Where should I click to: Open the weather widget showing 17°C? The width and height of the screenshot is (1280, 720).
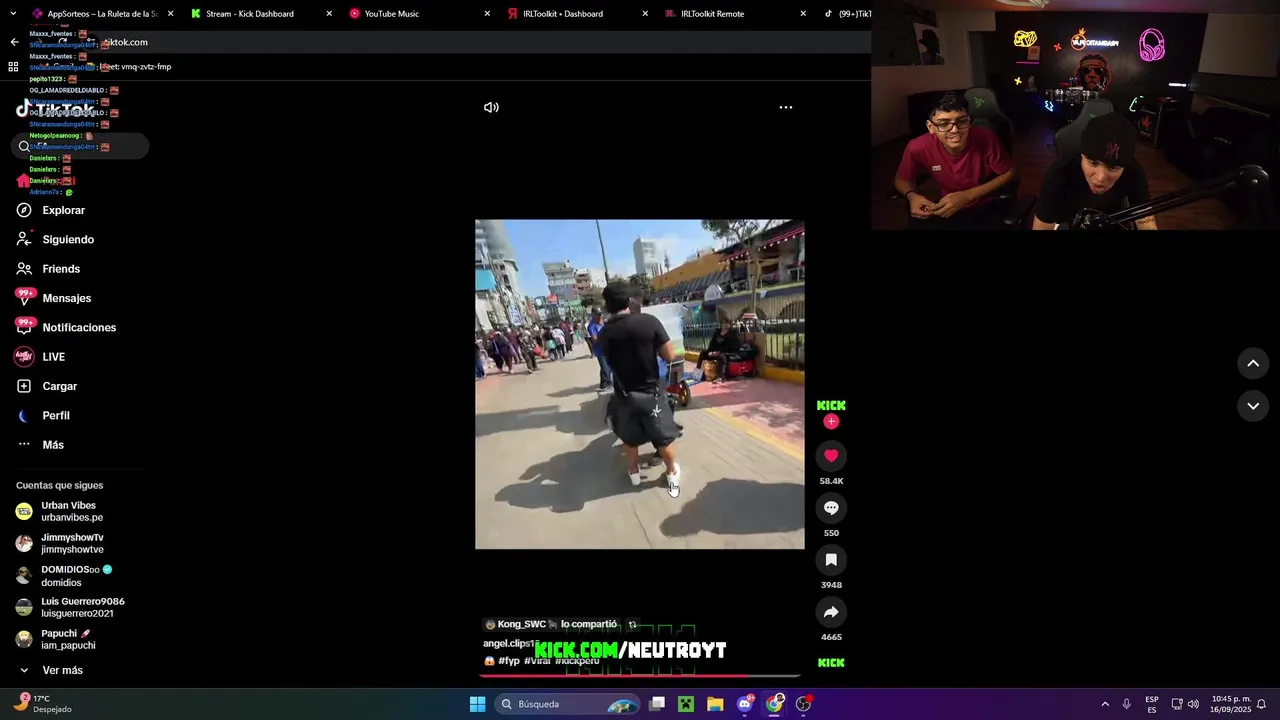click(44, 704)
